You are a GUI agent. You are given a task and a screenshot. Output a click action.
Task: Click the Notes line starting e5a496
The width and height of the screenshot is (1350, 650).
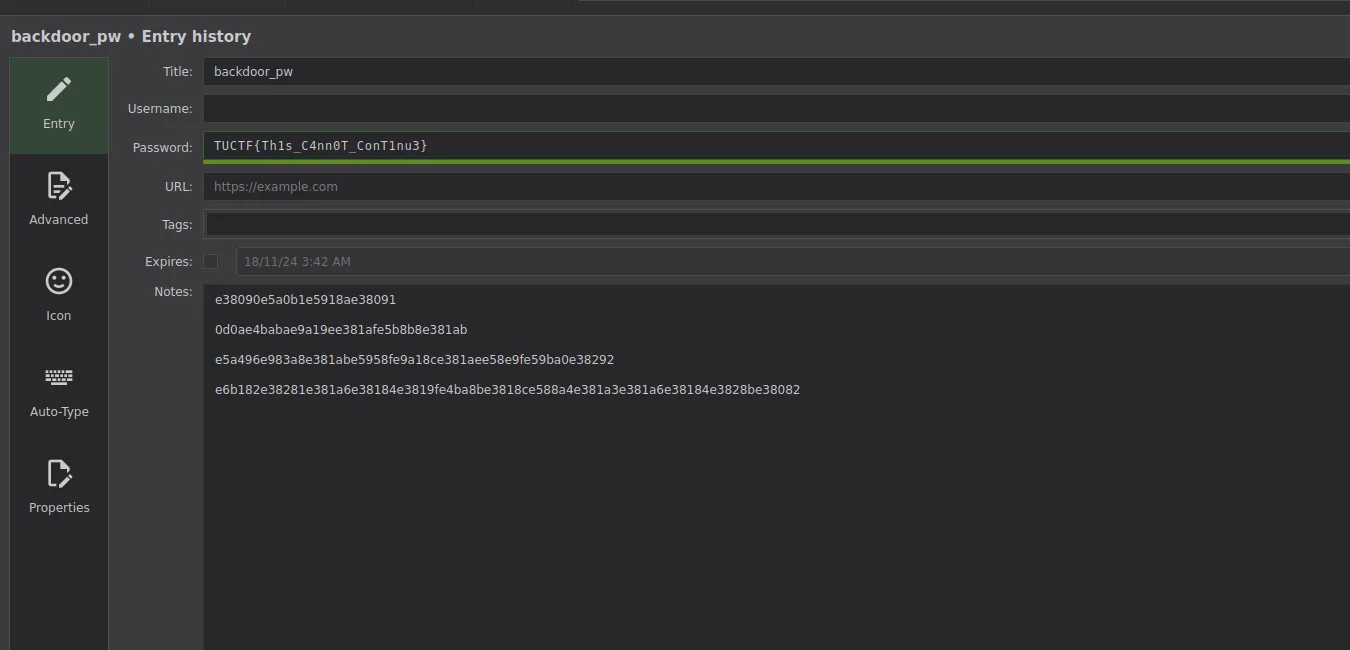coord(414,360)
